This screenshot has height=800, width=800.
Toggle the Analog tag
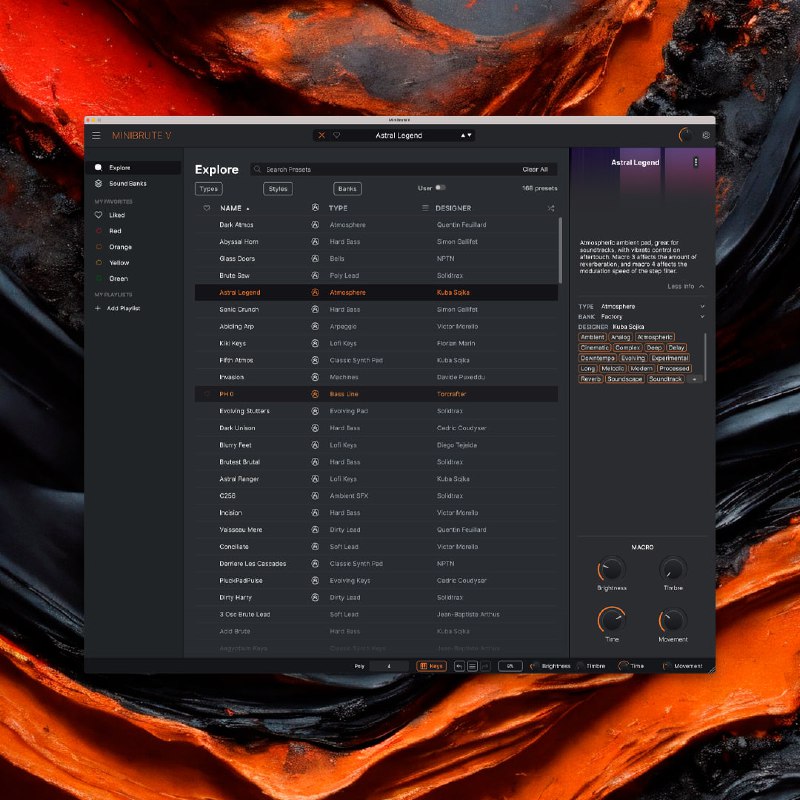click(x=620, y=337)
